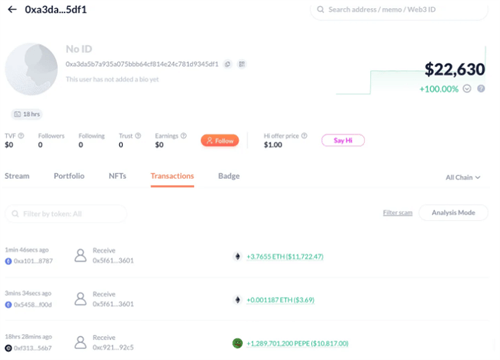500x360 pixels.
Task: Show the wallet address QR code icon
Action: click(x=242, y=64)
